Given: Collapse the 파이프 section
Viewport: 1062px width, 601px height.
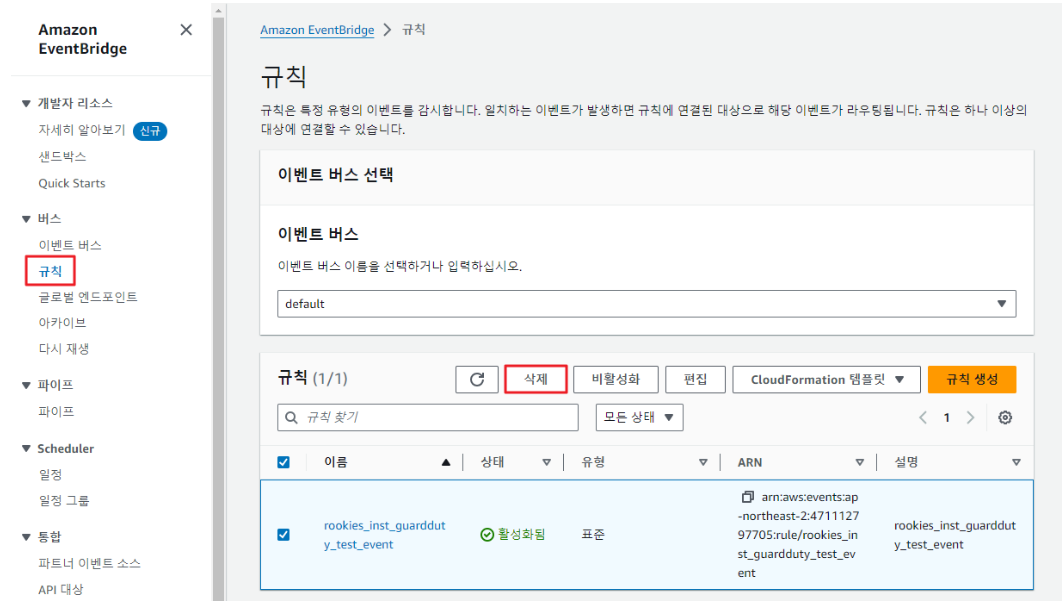Looking at the screenshot, I should [26, 385].
